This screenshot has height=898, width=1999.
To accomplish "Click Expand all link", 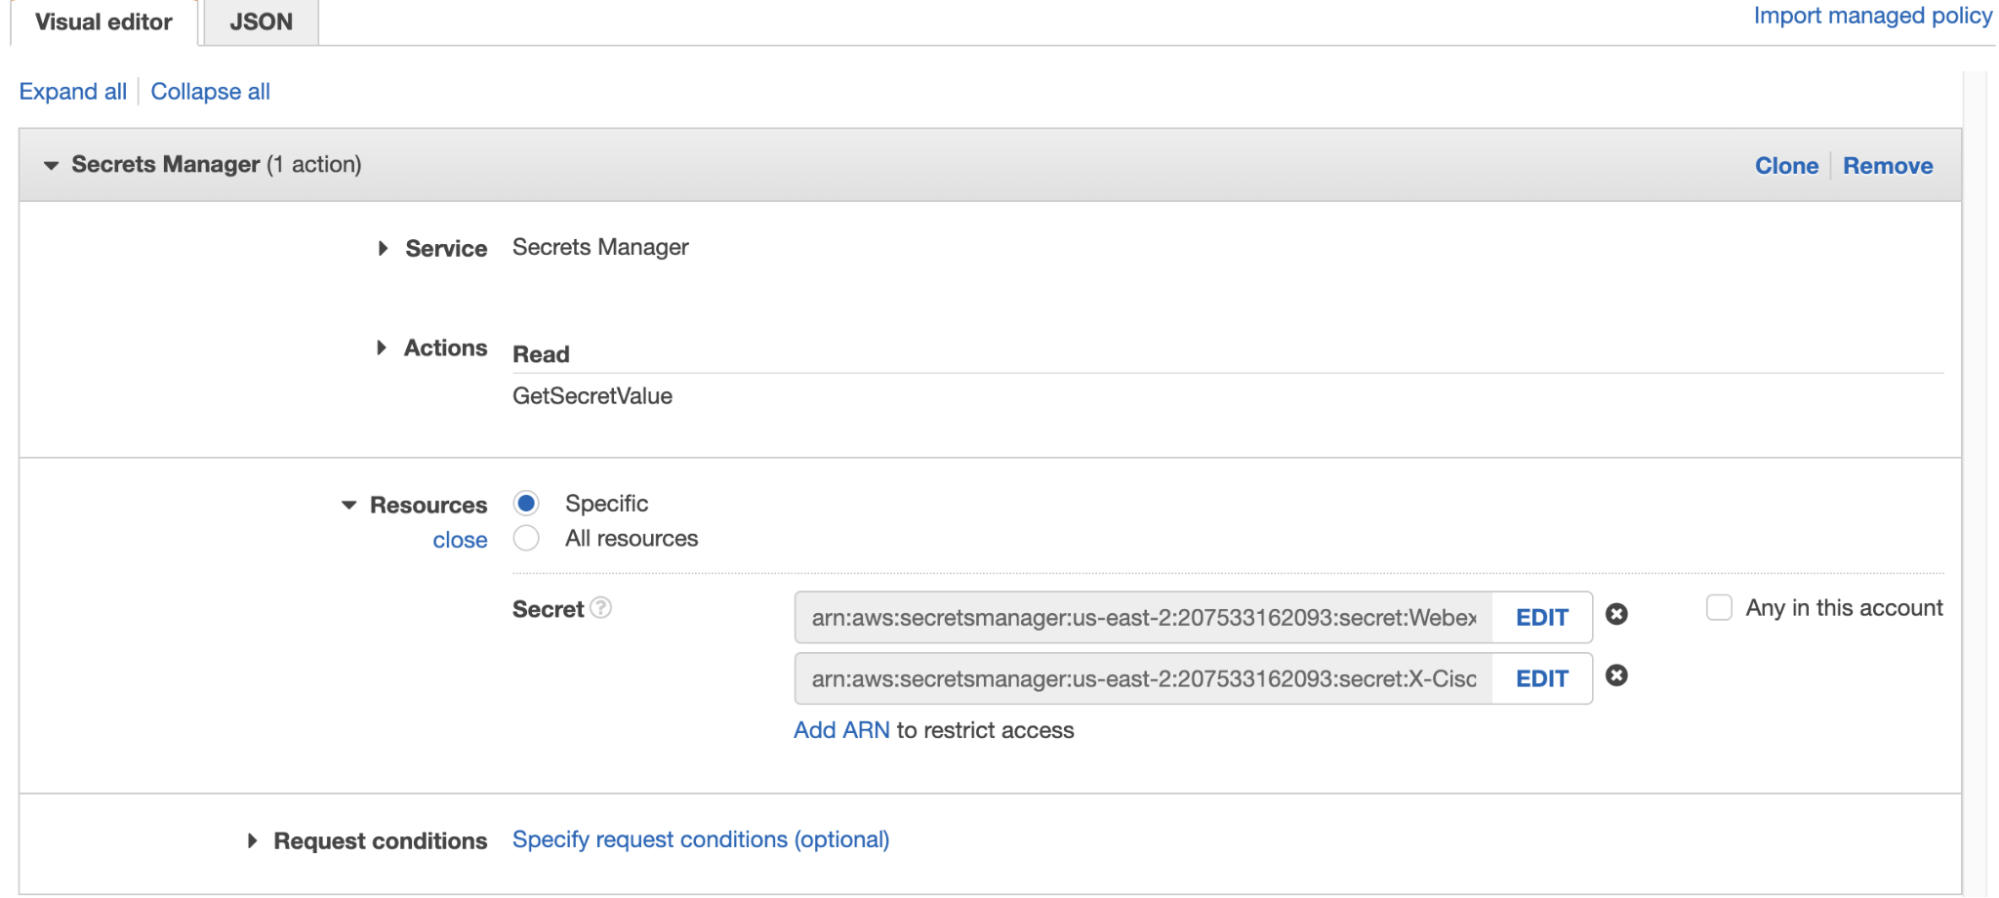I will (73, 91).
